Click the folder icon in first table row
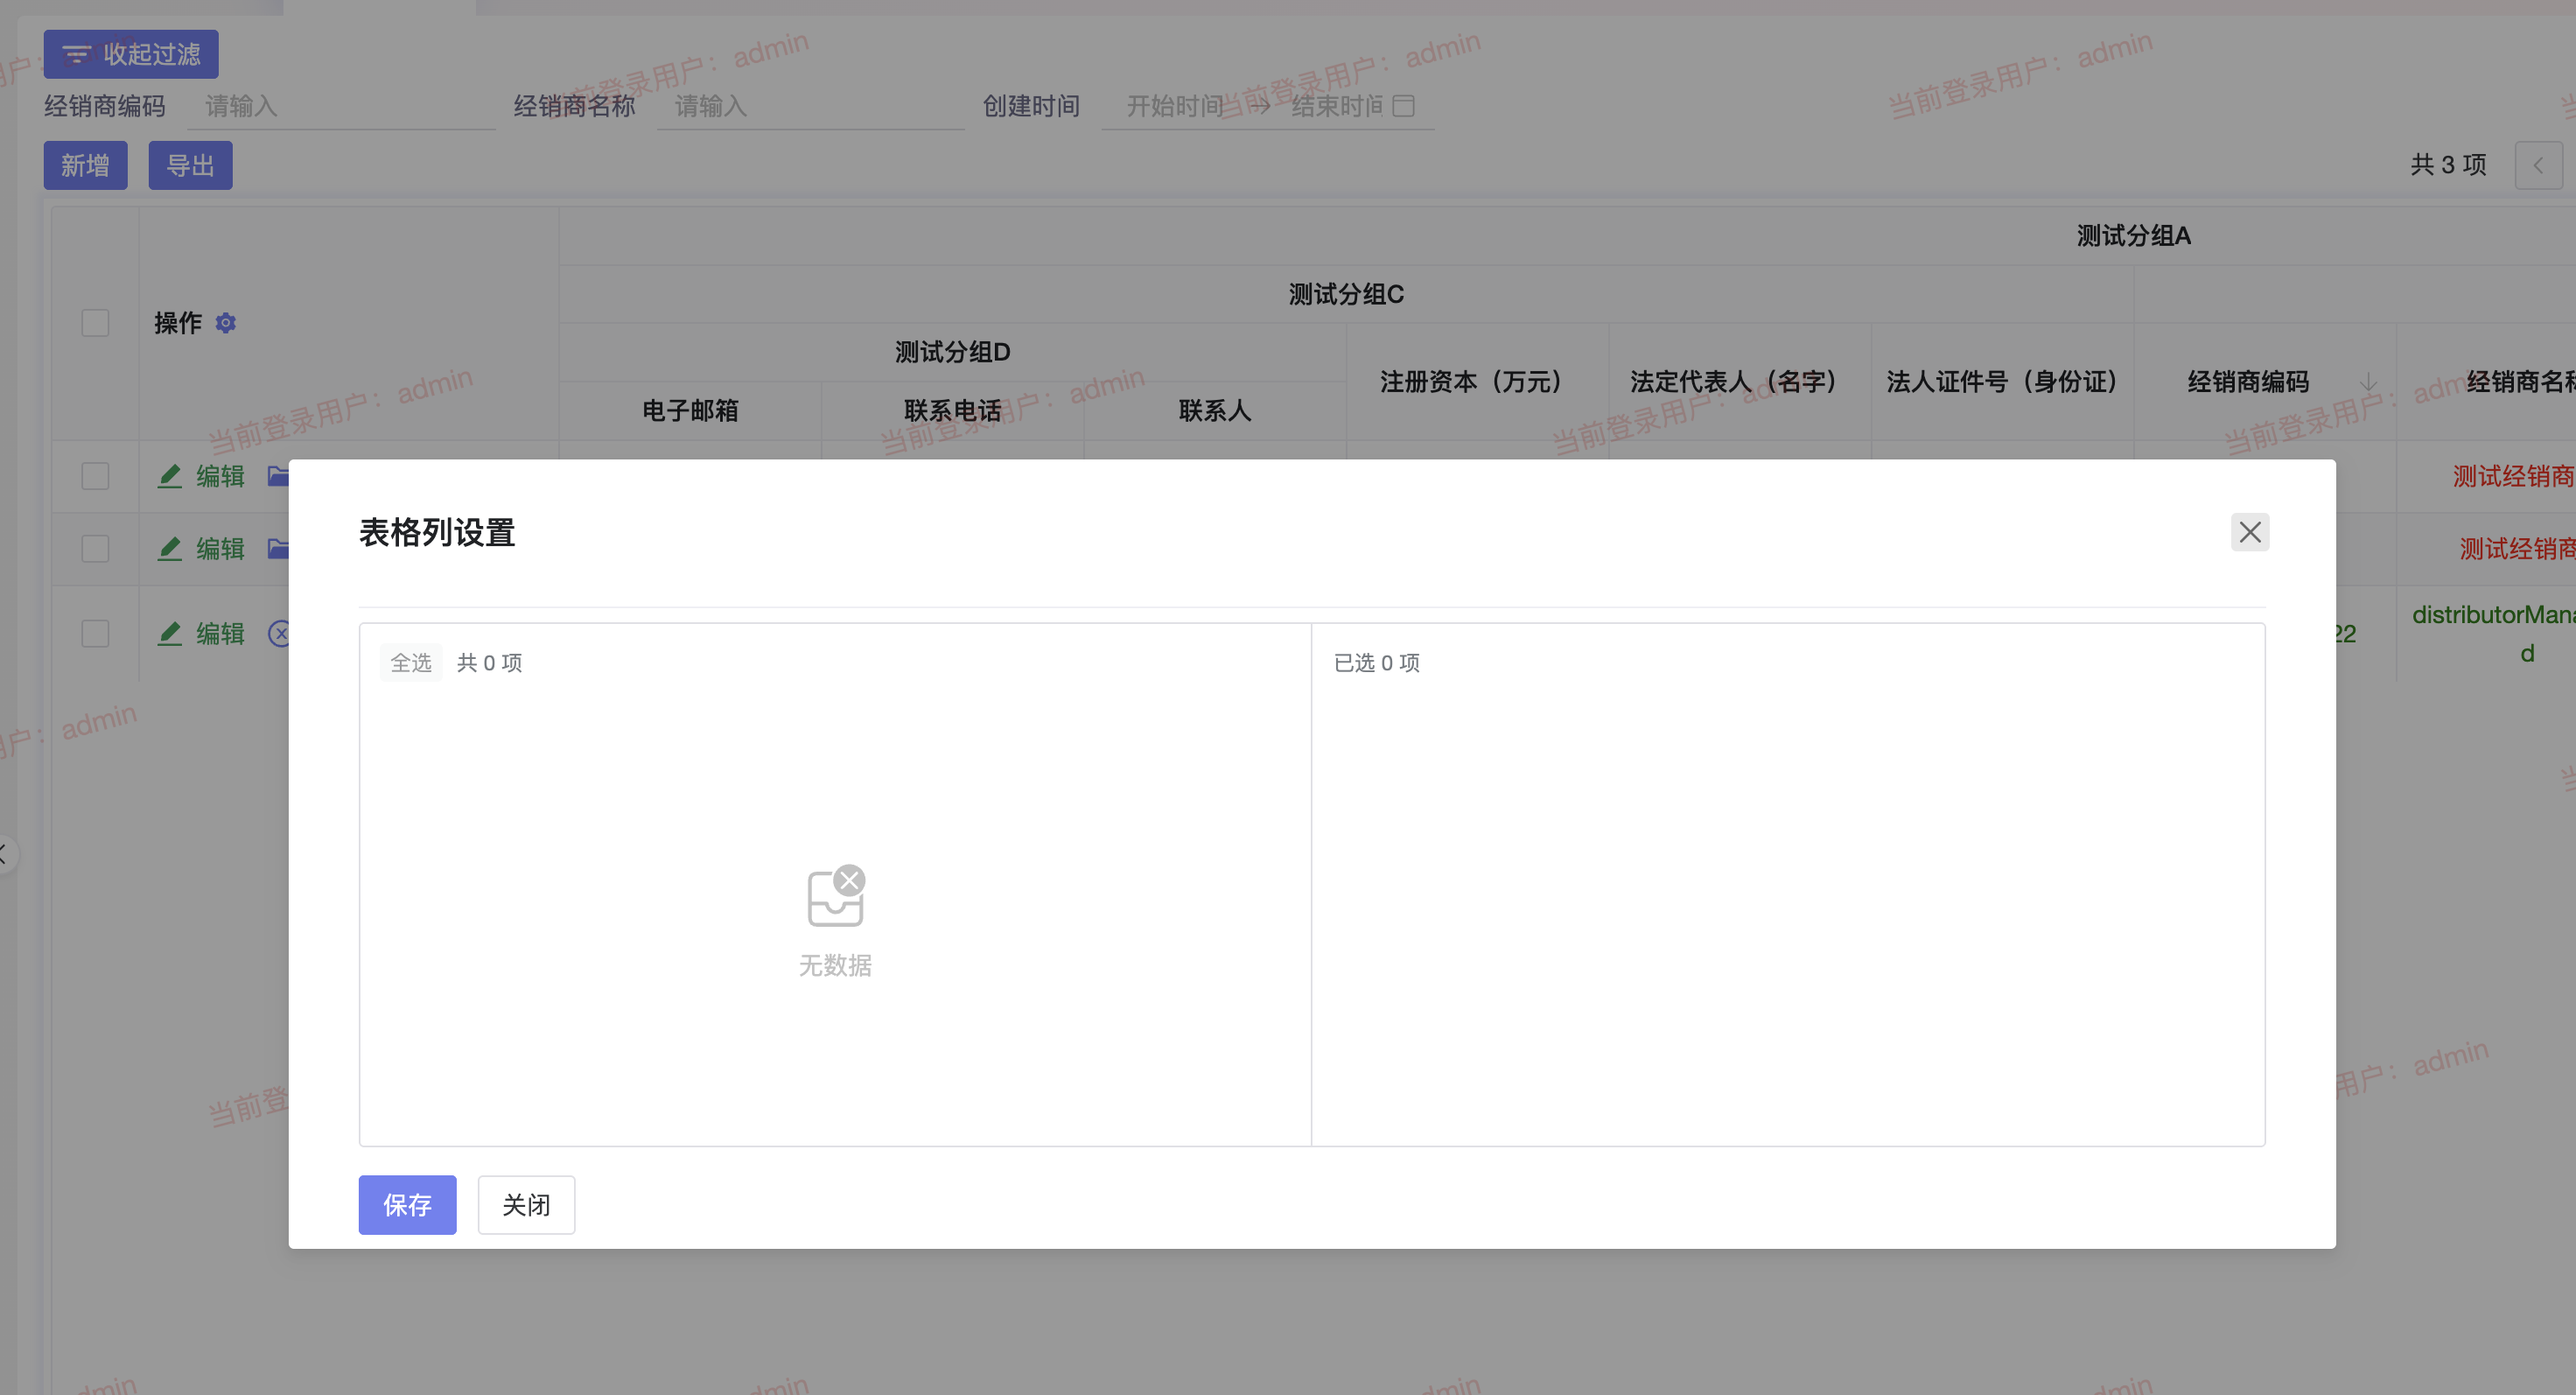This screenshot has width=2576, height=1395. coord(278,476)
